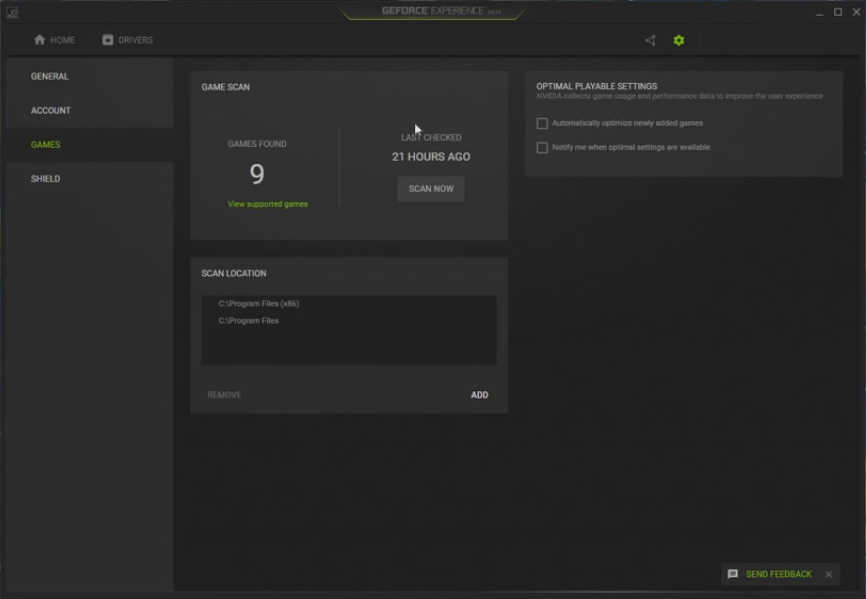Maximize the GeForce Experience window
The height and width of the screenshot is (599, 866).
pyautogui.click(x=838, y=12)
